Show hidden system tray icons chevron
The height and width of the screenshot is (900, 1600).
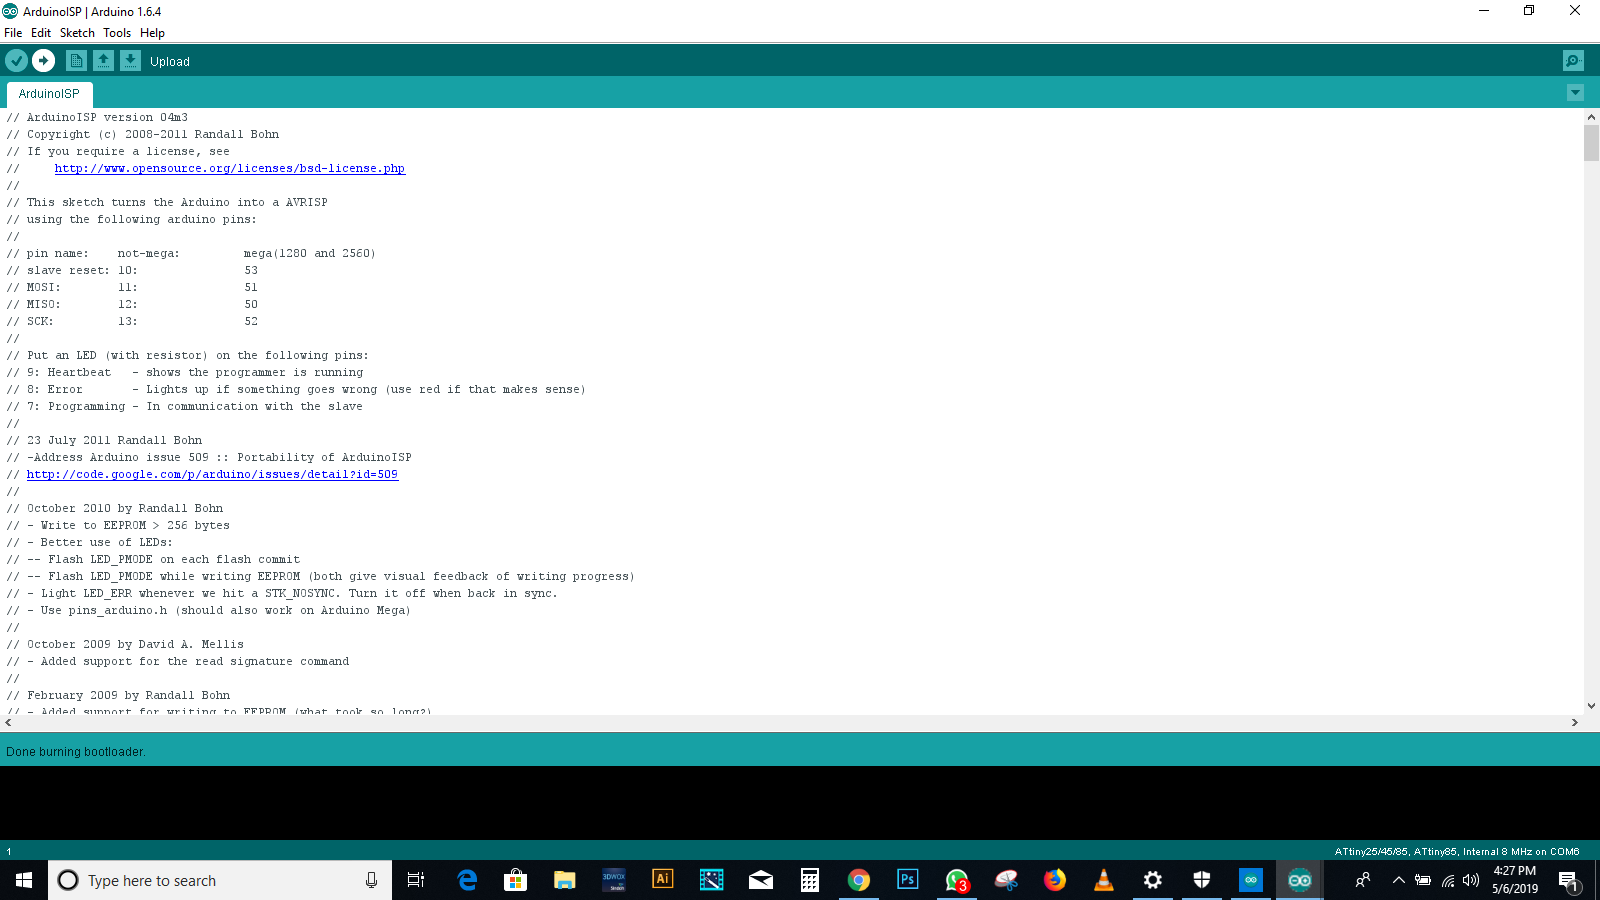click(x=1398, y=880)
